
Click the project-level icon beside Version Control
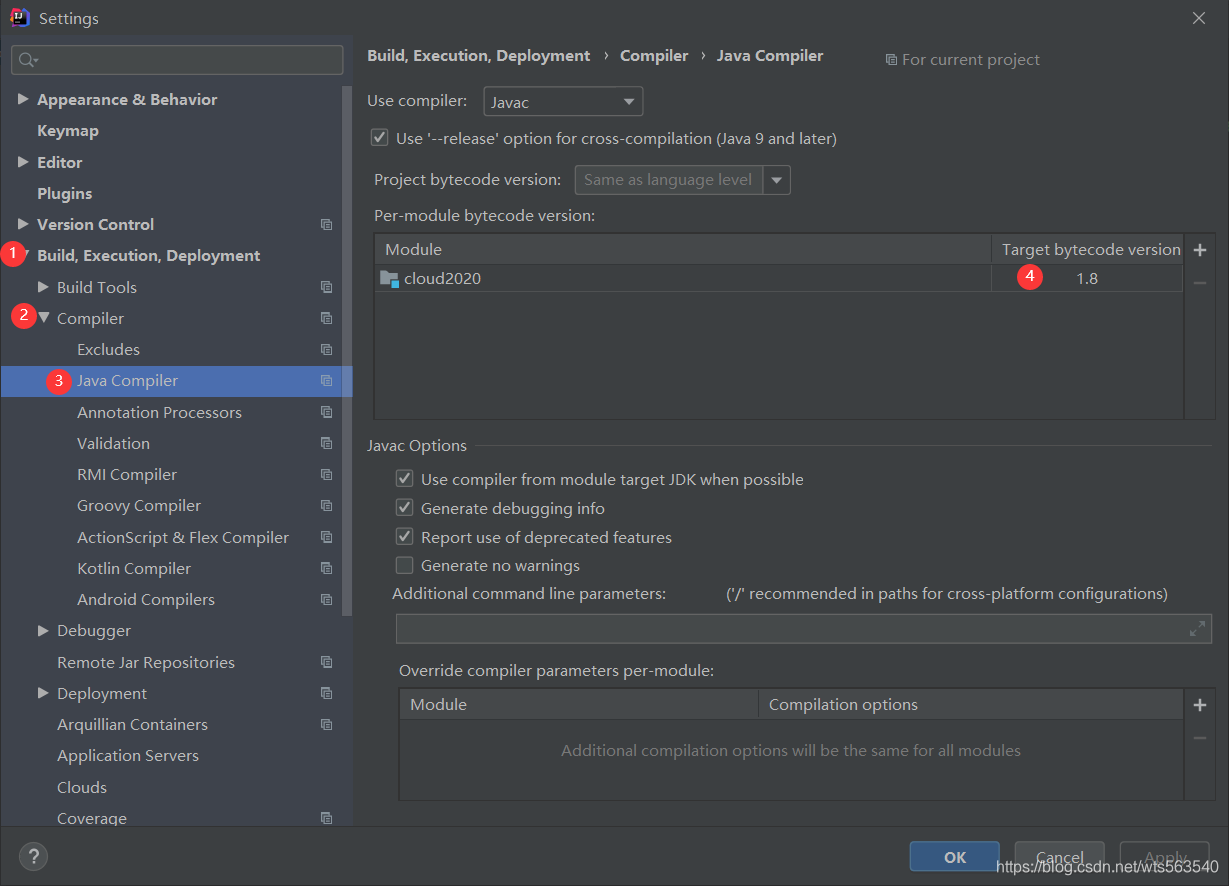pyautogui.click(x=326, y=225)
